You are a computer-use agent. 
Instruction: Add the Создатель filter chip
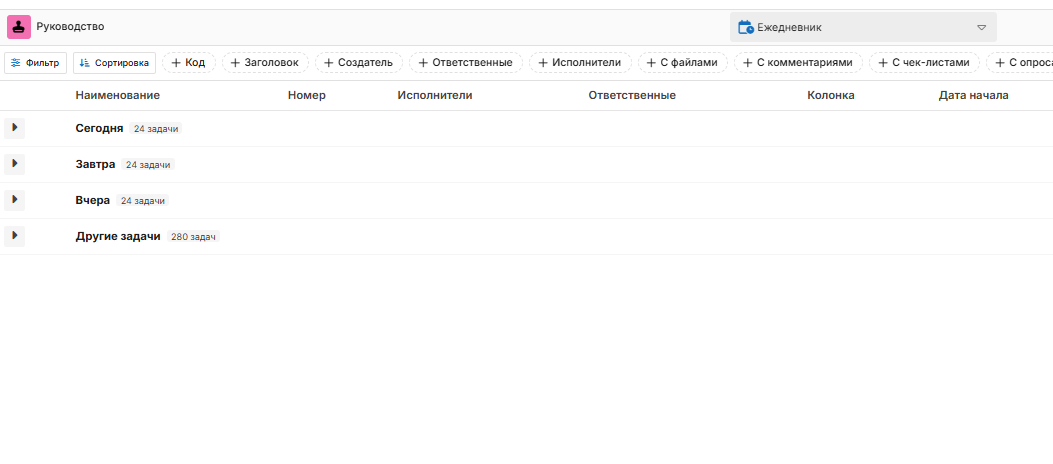click(x=358, y=63)
